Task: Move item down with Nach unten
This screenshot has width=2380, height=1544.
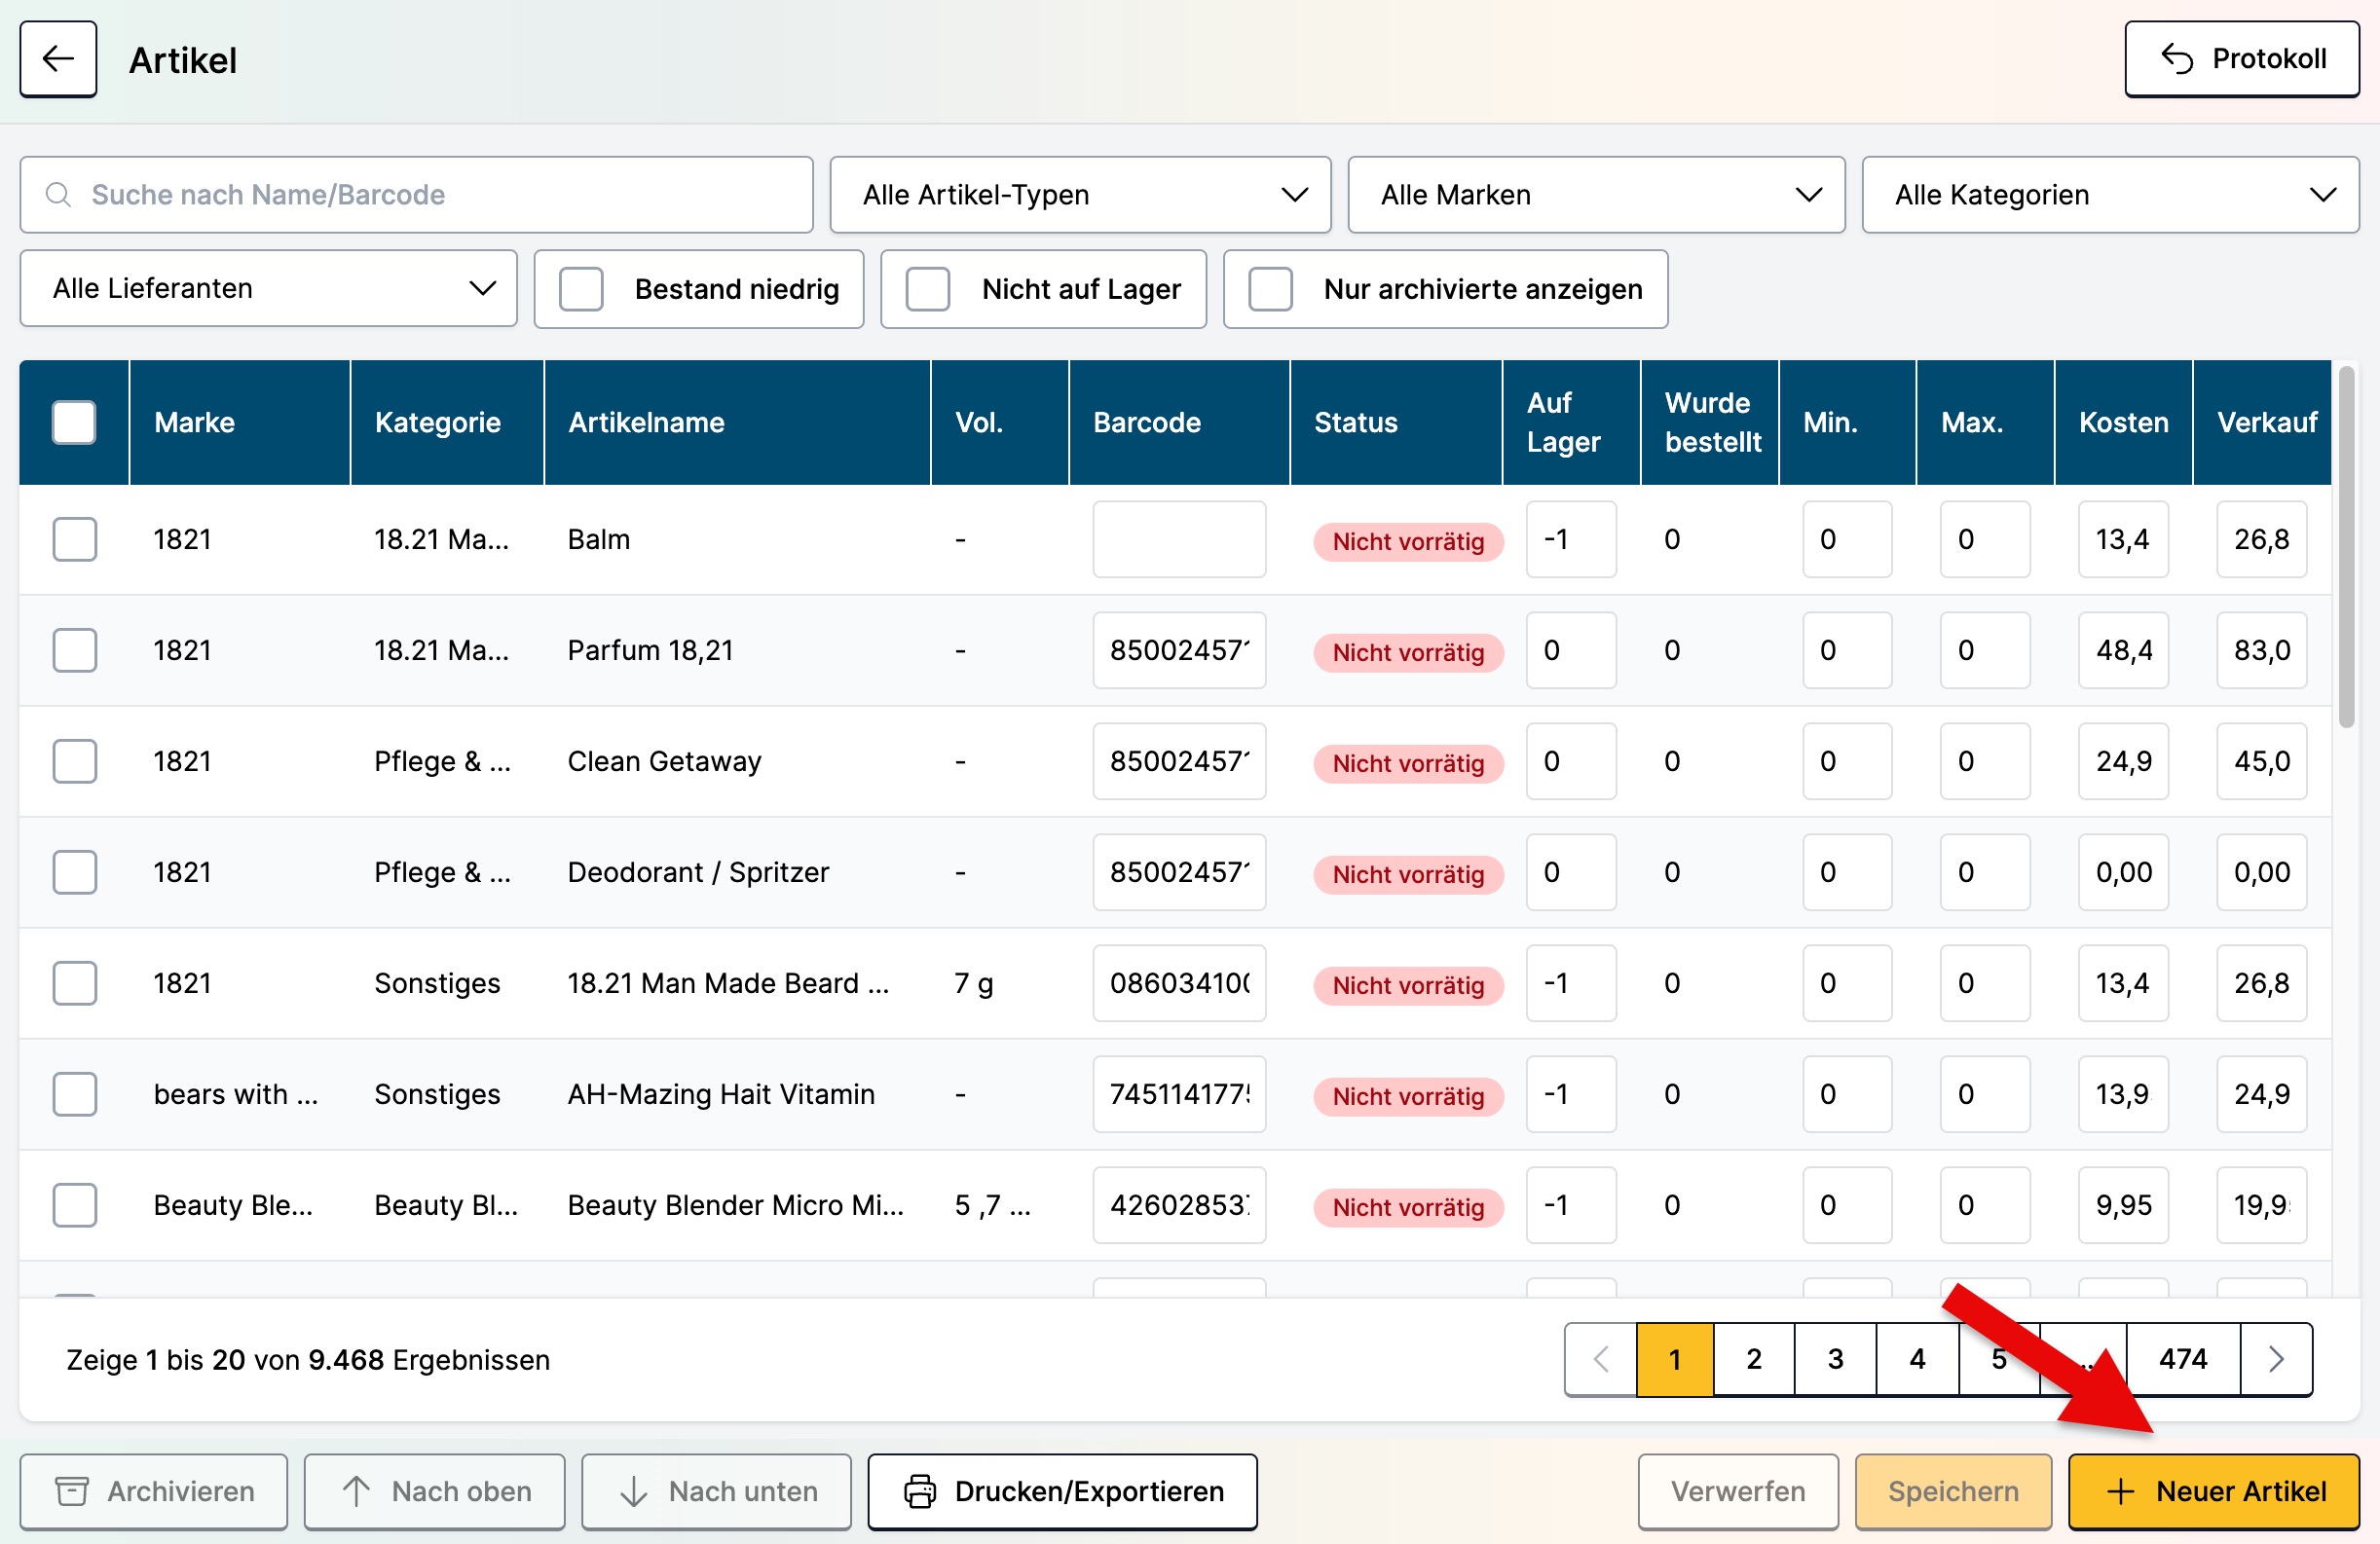Action: click(716, 1491)
